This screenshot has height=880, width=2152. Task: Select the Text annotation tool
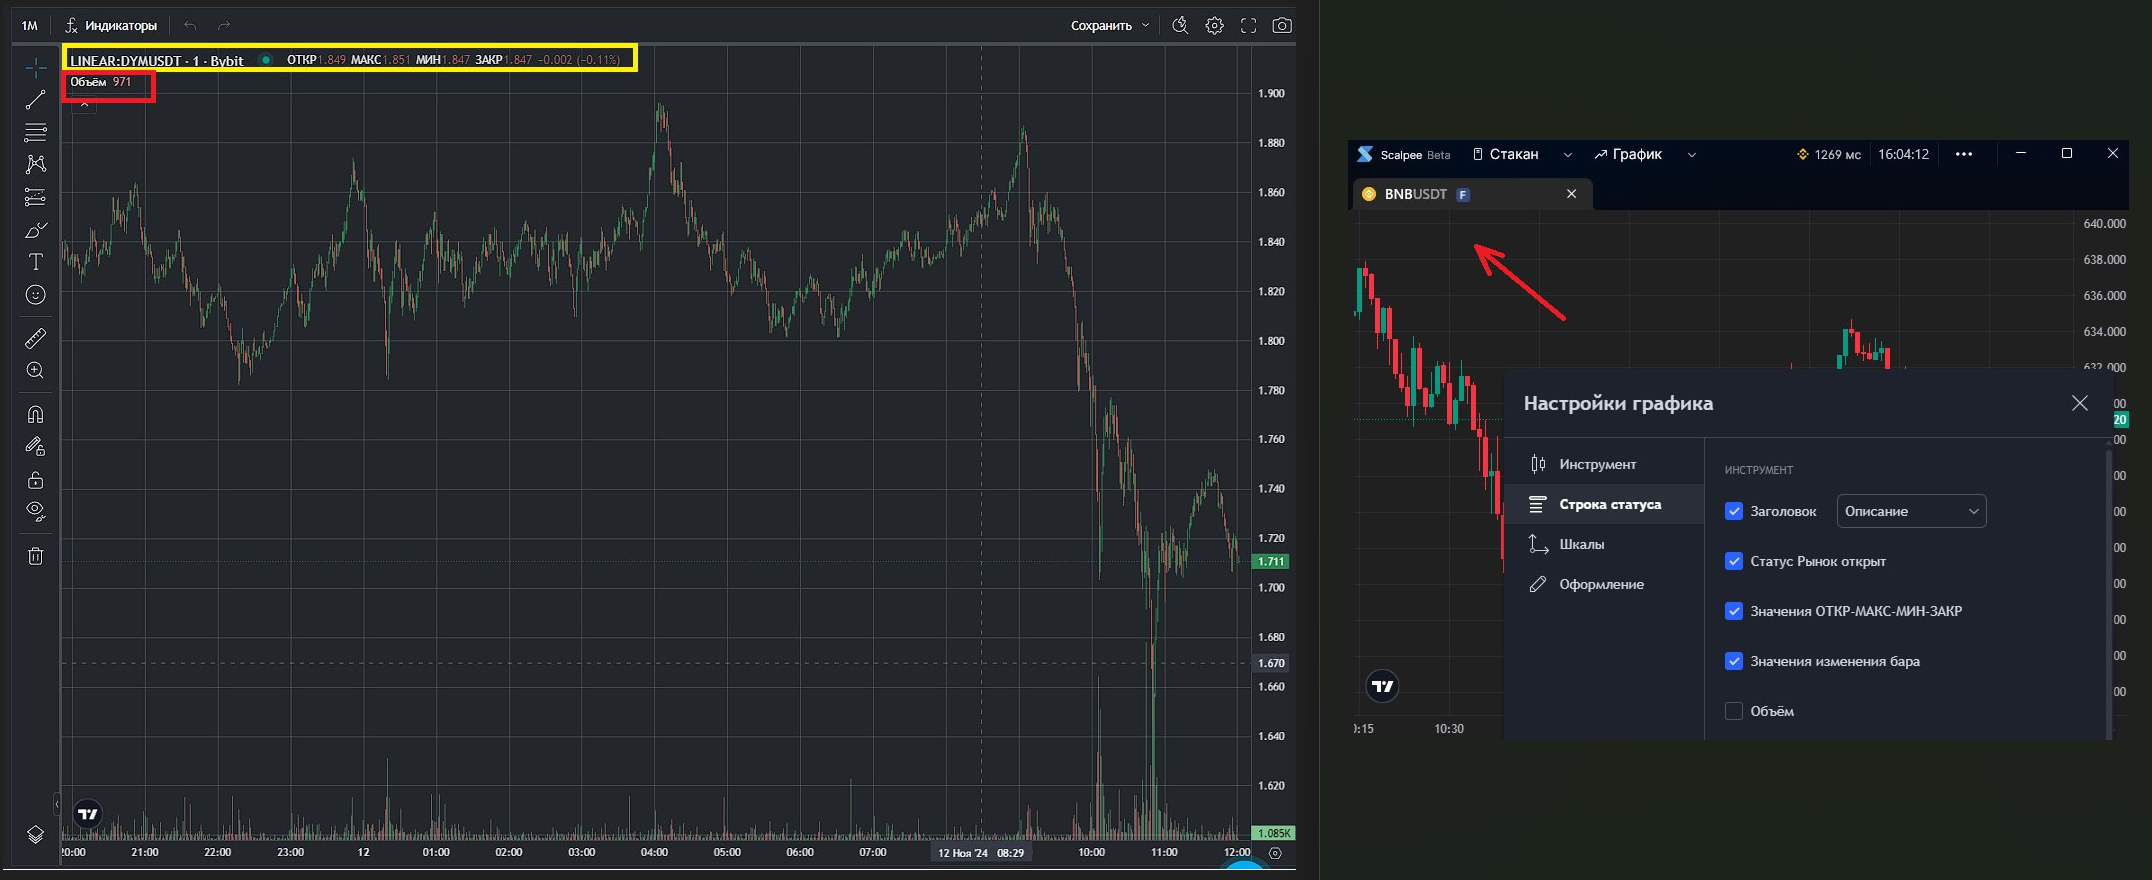35,262
